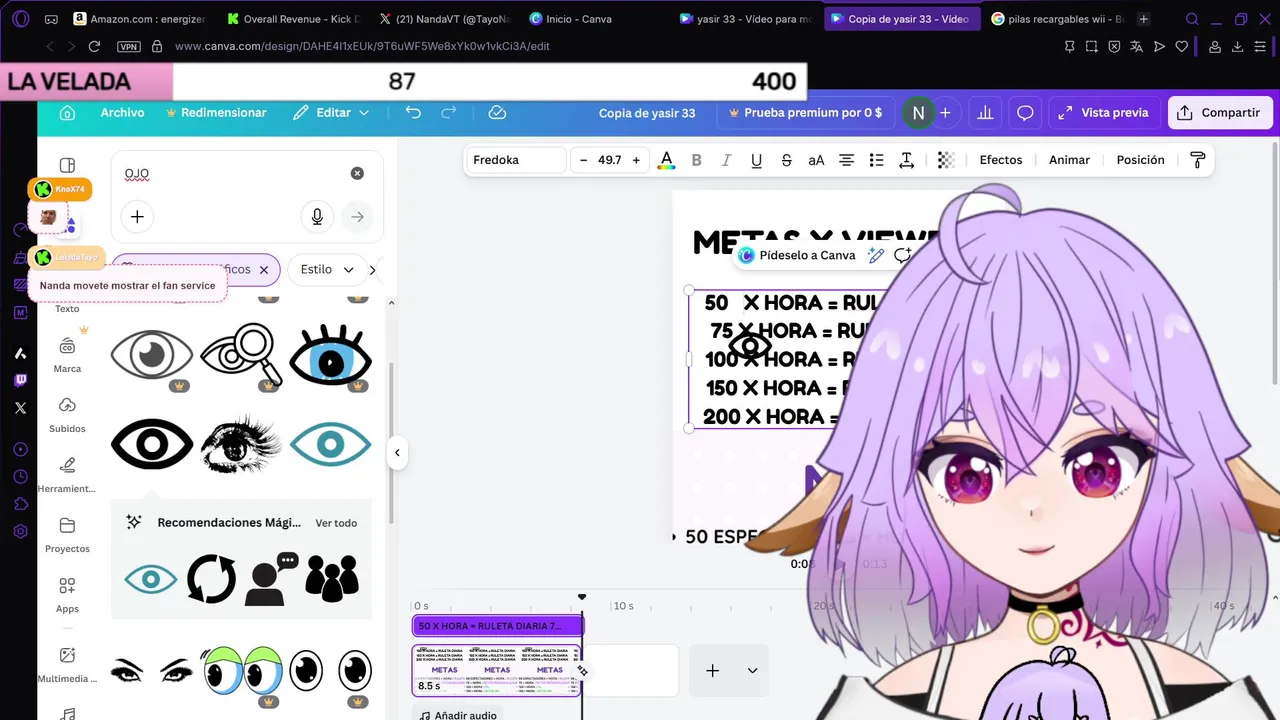Click Ver todo in Recomendaciones Mágicas

[x=336, y=523]
